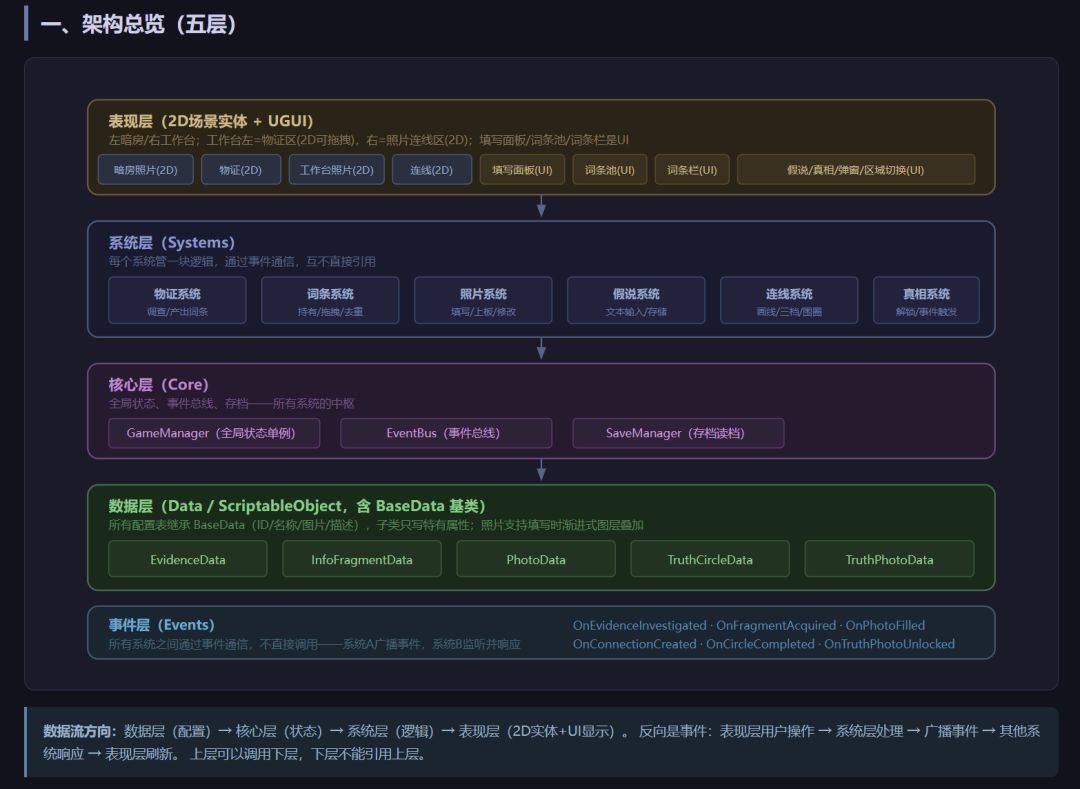Select the EventBus (事件总线) box

click(x=446, y=433)
